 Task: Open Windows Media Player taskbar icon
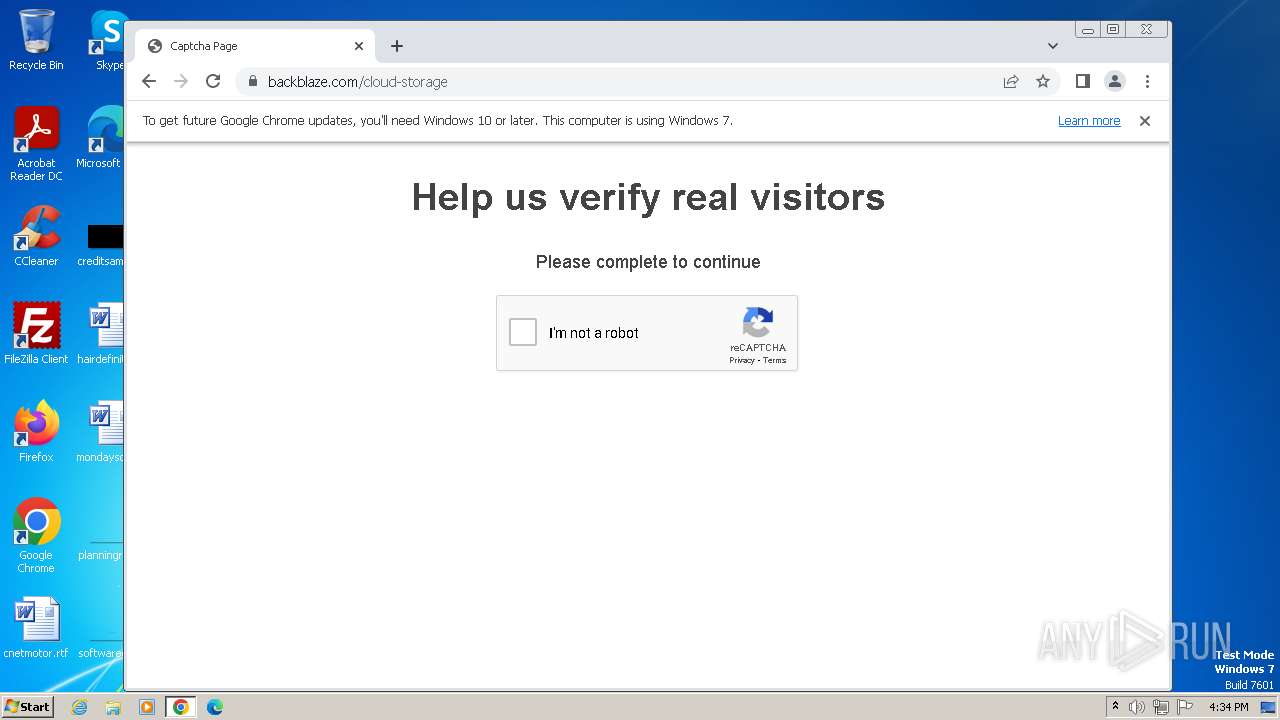tap(146, 707)
